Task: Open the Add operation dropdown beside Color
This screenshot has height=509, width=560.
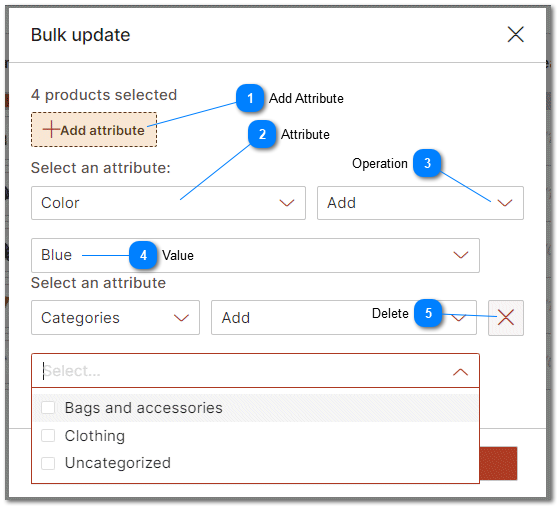Action: (x=420, y=203)
